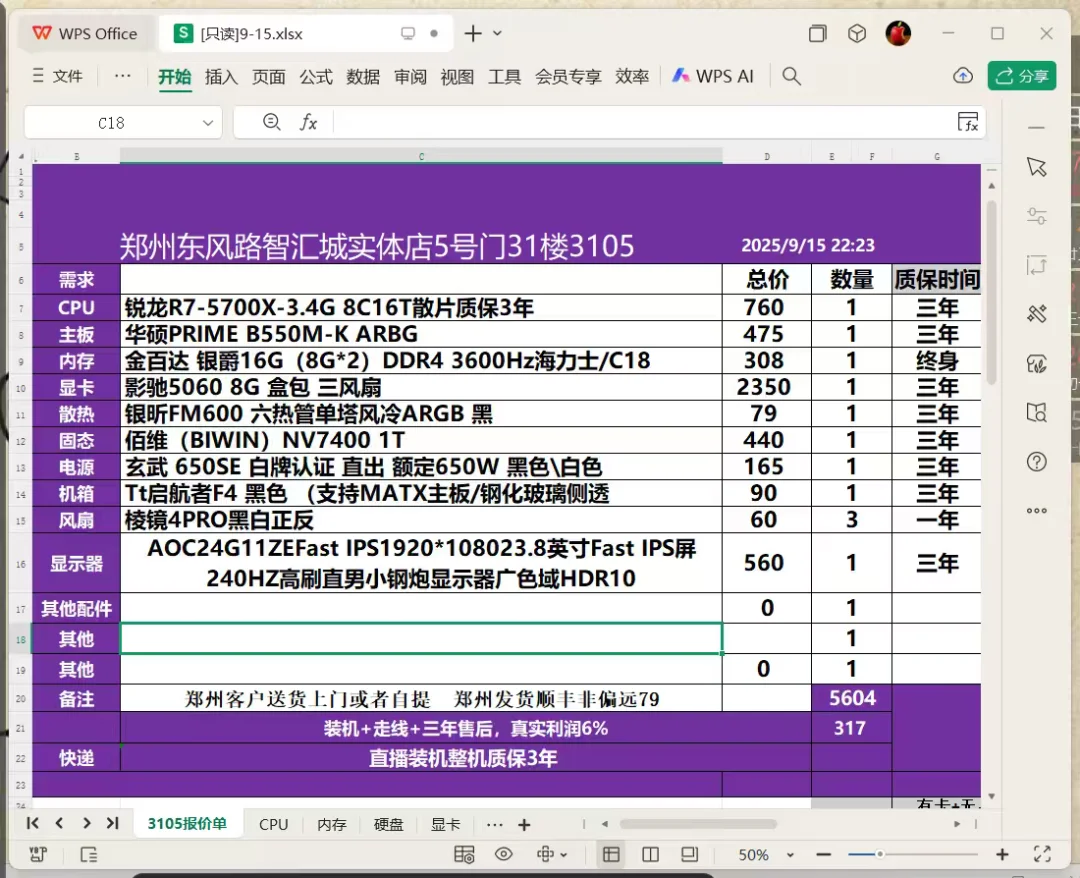The height and width of the screenshot is (878, 1080).
Task: Switch to normal view in the status bar
Action: pos(611,855)
